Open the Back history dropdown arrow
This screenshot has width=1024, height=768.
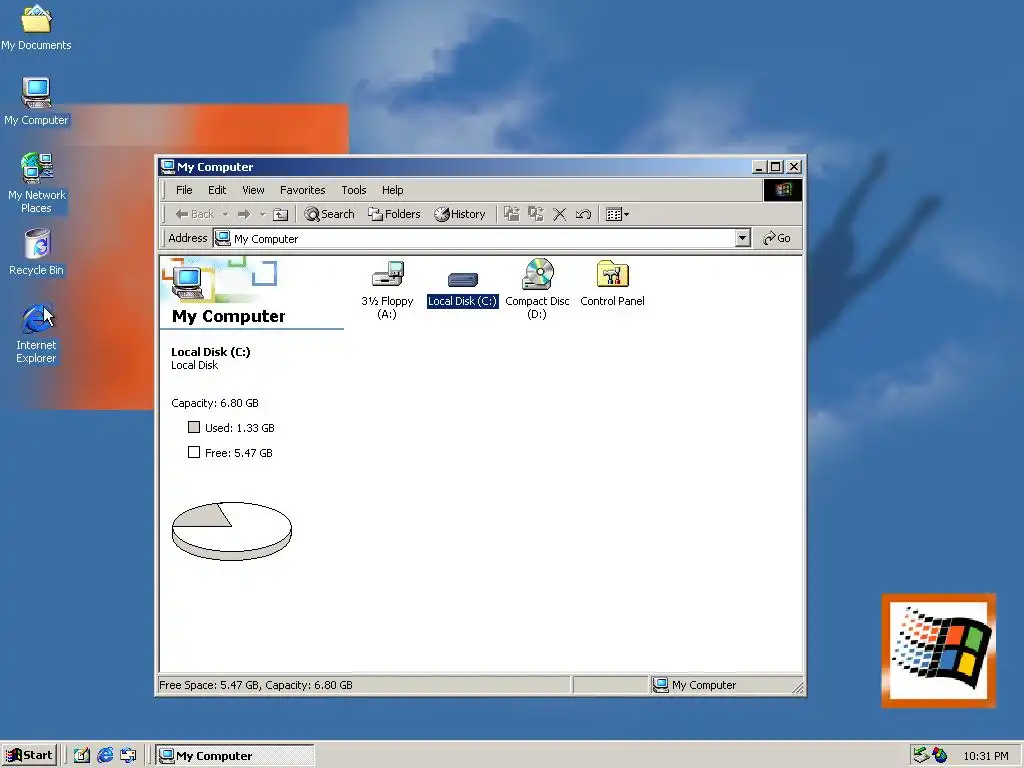pyautogui.click(x=225, y=214)
